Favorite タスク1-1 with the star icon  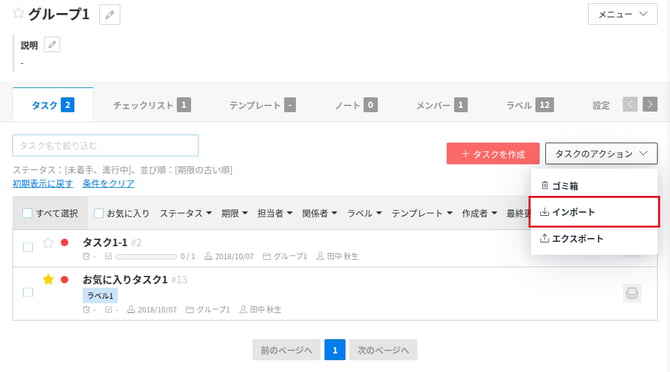[48, 243]
